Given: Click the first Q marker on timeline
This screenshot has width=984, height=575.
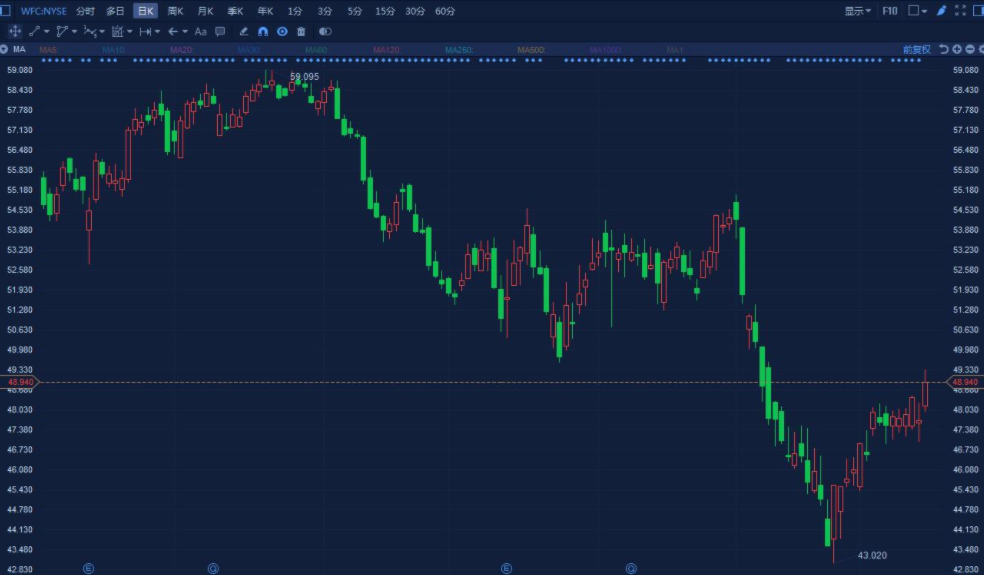Looking at the screenshot, I should 213,569.
